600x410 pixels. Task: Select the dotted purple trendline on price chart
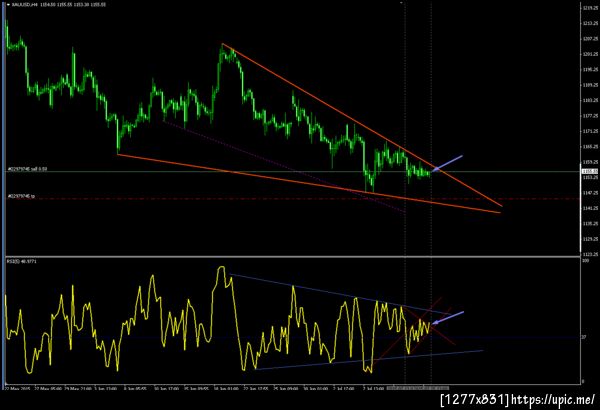tap(284, 166)
